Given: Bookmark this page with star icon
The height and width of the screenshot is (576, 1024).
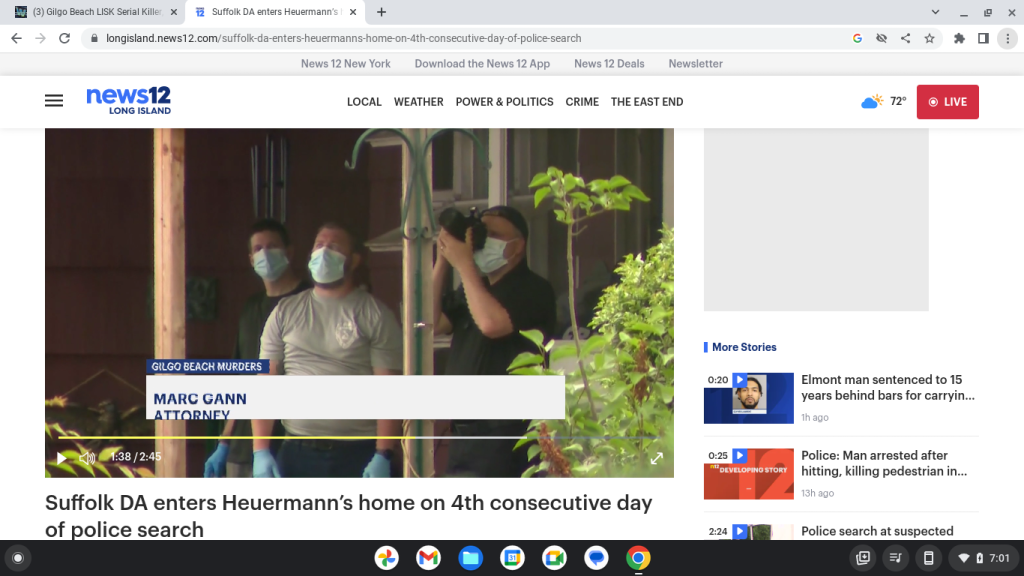Looking at the screenshot, I should point(929,38).
